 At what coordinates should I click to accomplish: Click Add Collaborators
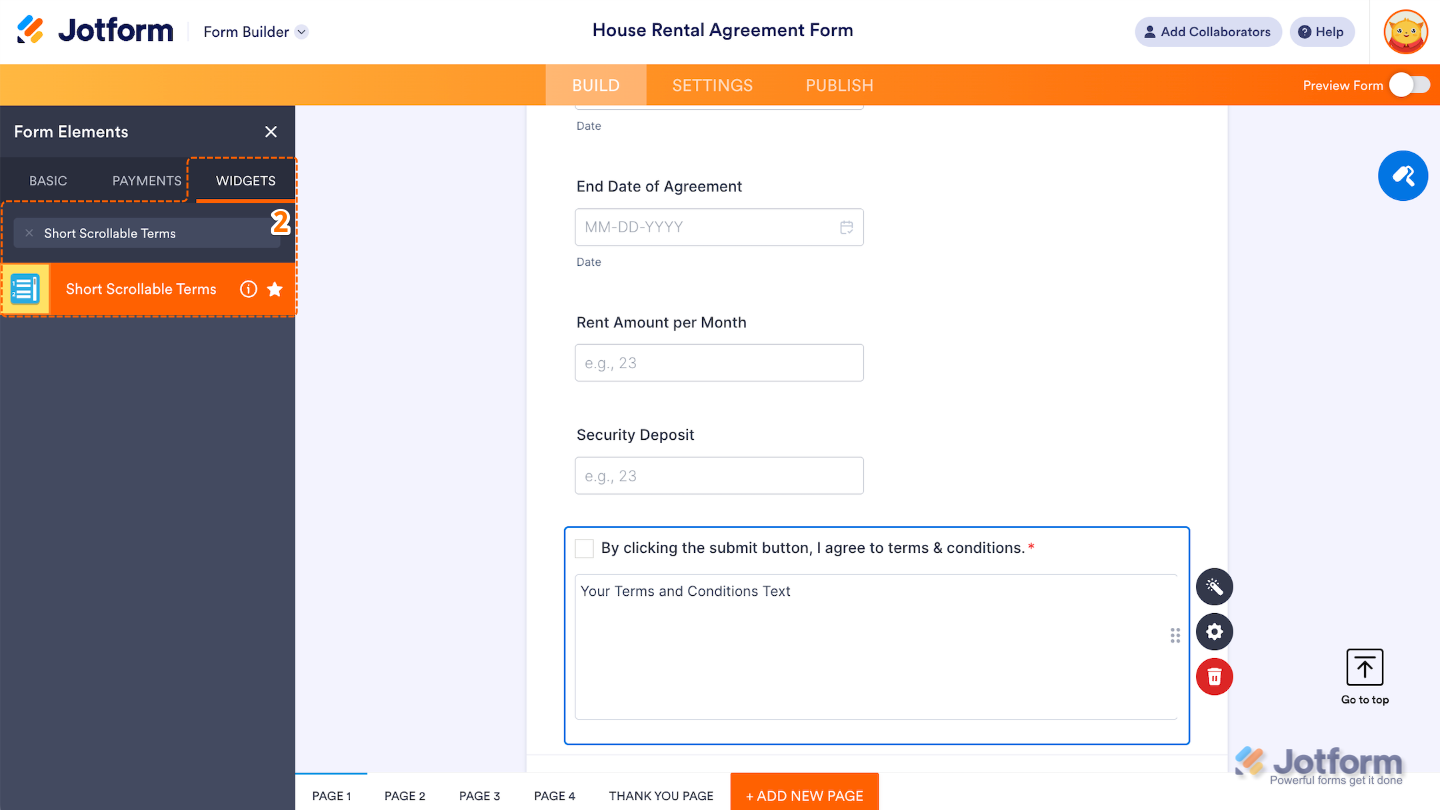[x=1208, y=31]
